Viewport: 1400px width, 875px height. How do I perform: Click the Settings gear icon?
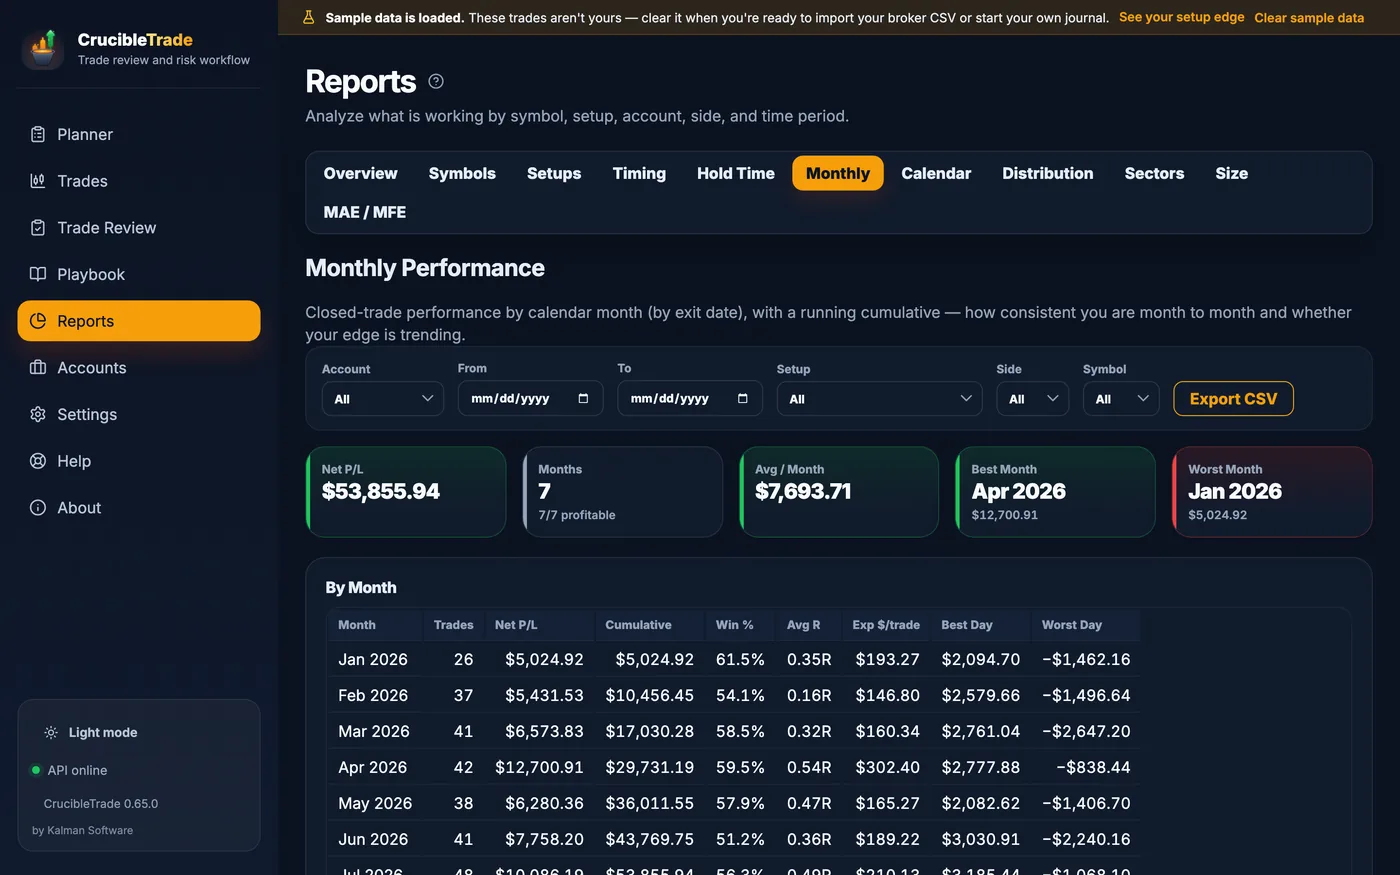pyautogui.click(x=38, y=414)
